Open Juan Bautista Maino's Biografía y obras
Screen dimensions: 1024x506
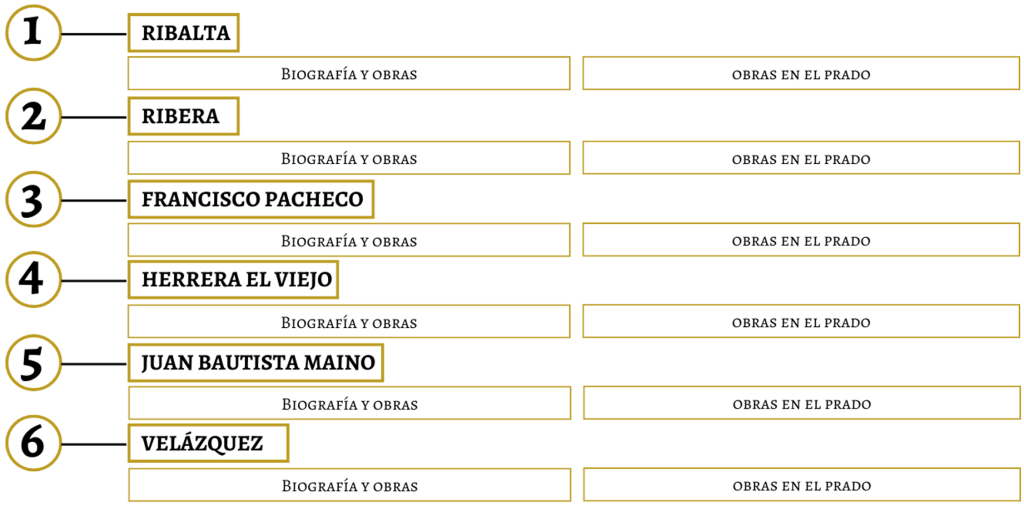[x=349, y=404]
